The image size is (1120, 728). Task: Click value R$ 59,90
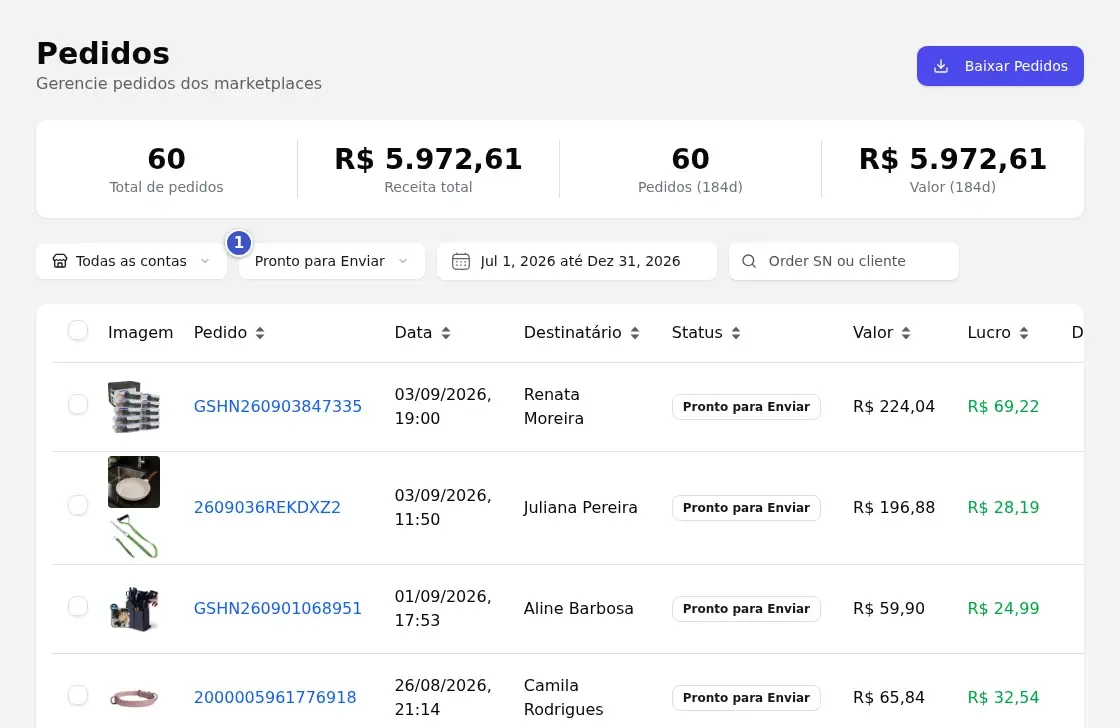click(x=889, y=609)
